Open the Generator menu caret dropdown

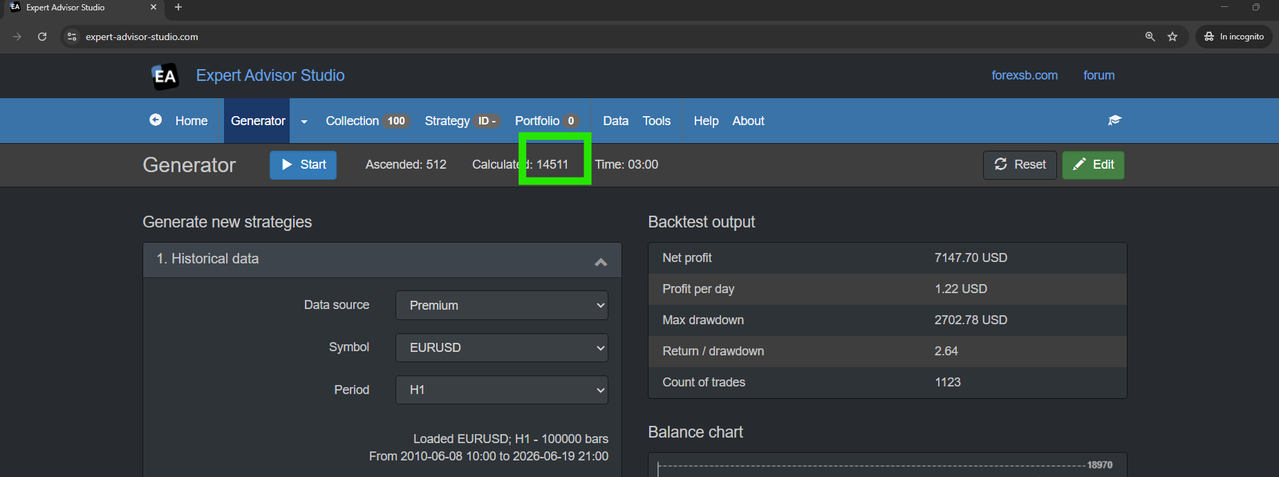pos(304,121)
